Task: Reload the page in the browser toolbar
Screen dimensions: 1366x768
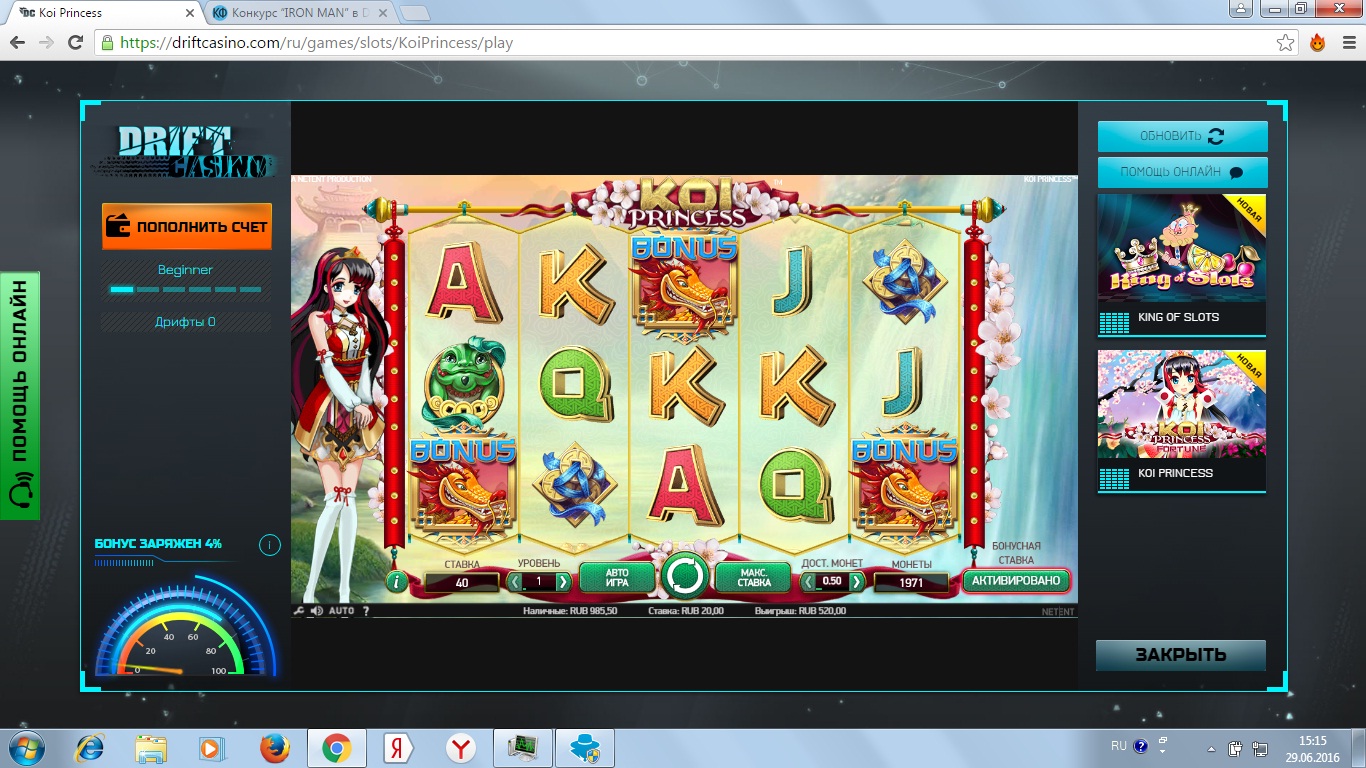Action: [x=75, y=43]
